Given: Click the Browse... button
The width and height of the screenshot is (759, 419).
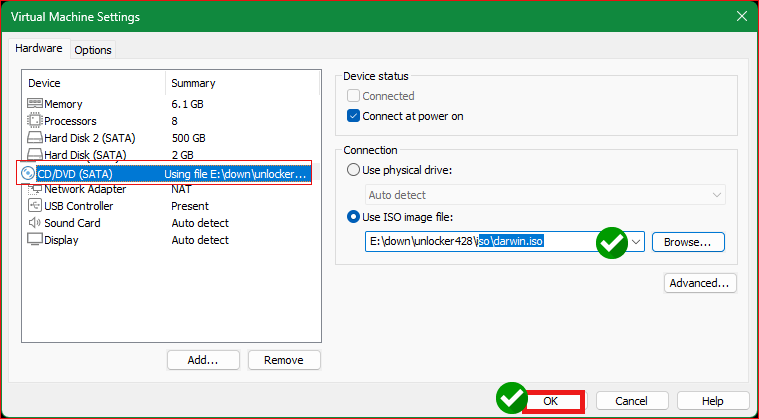Looking at the screenshot, I should tap(688, 242).
